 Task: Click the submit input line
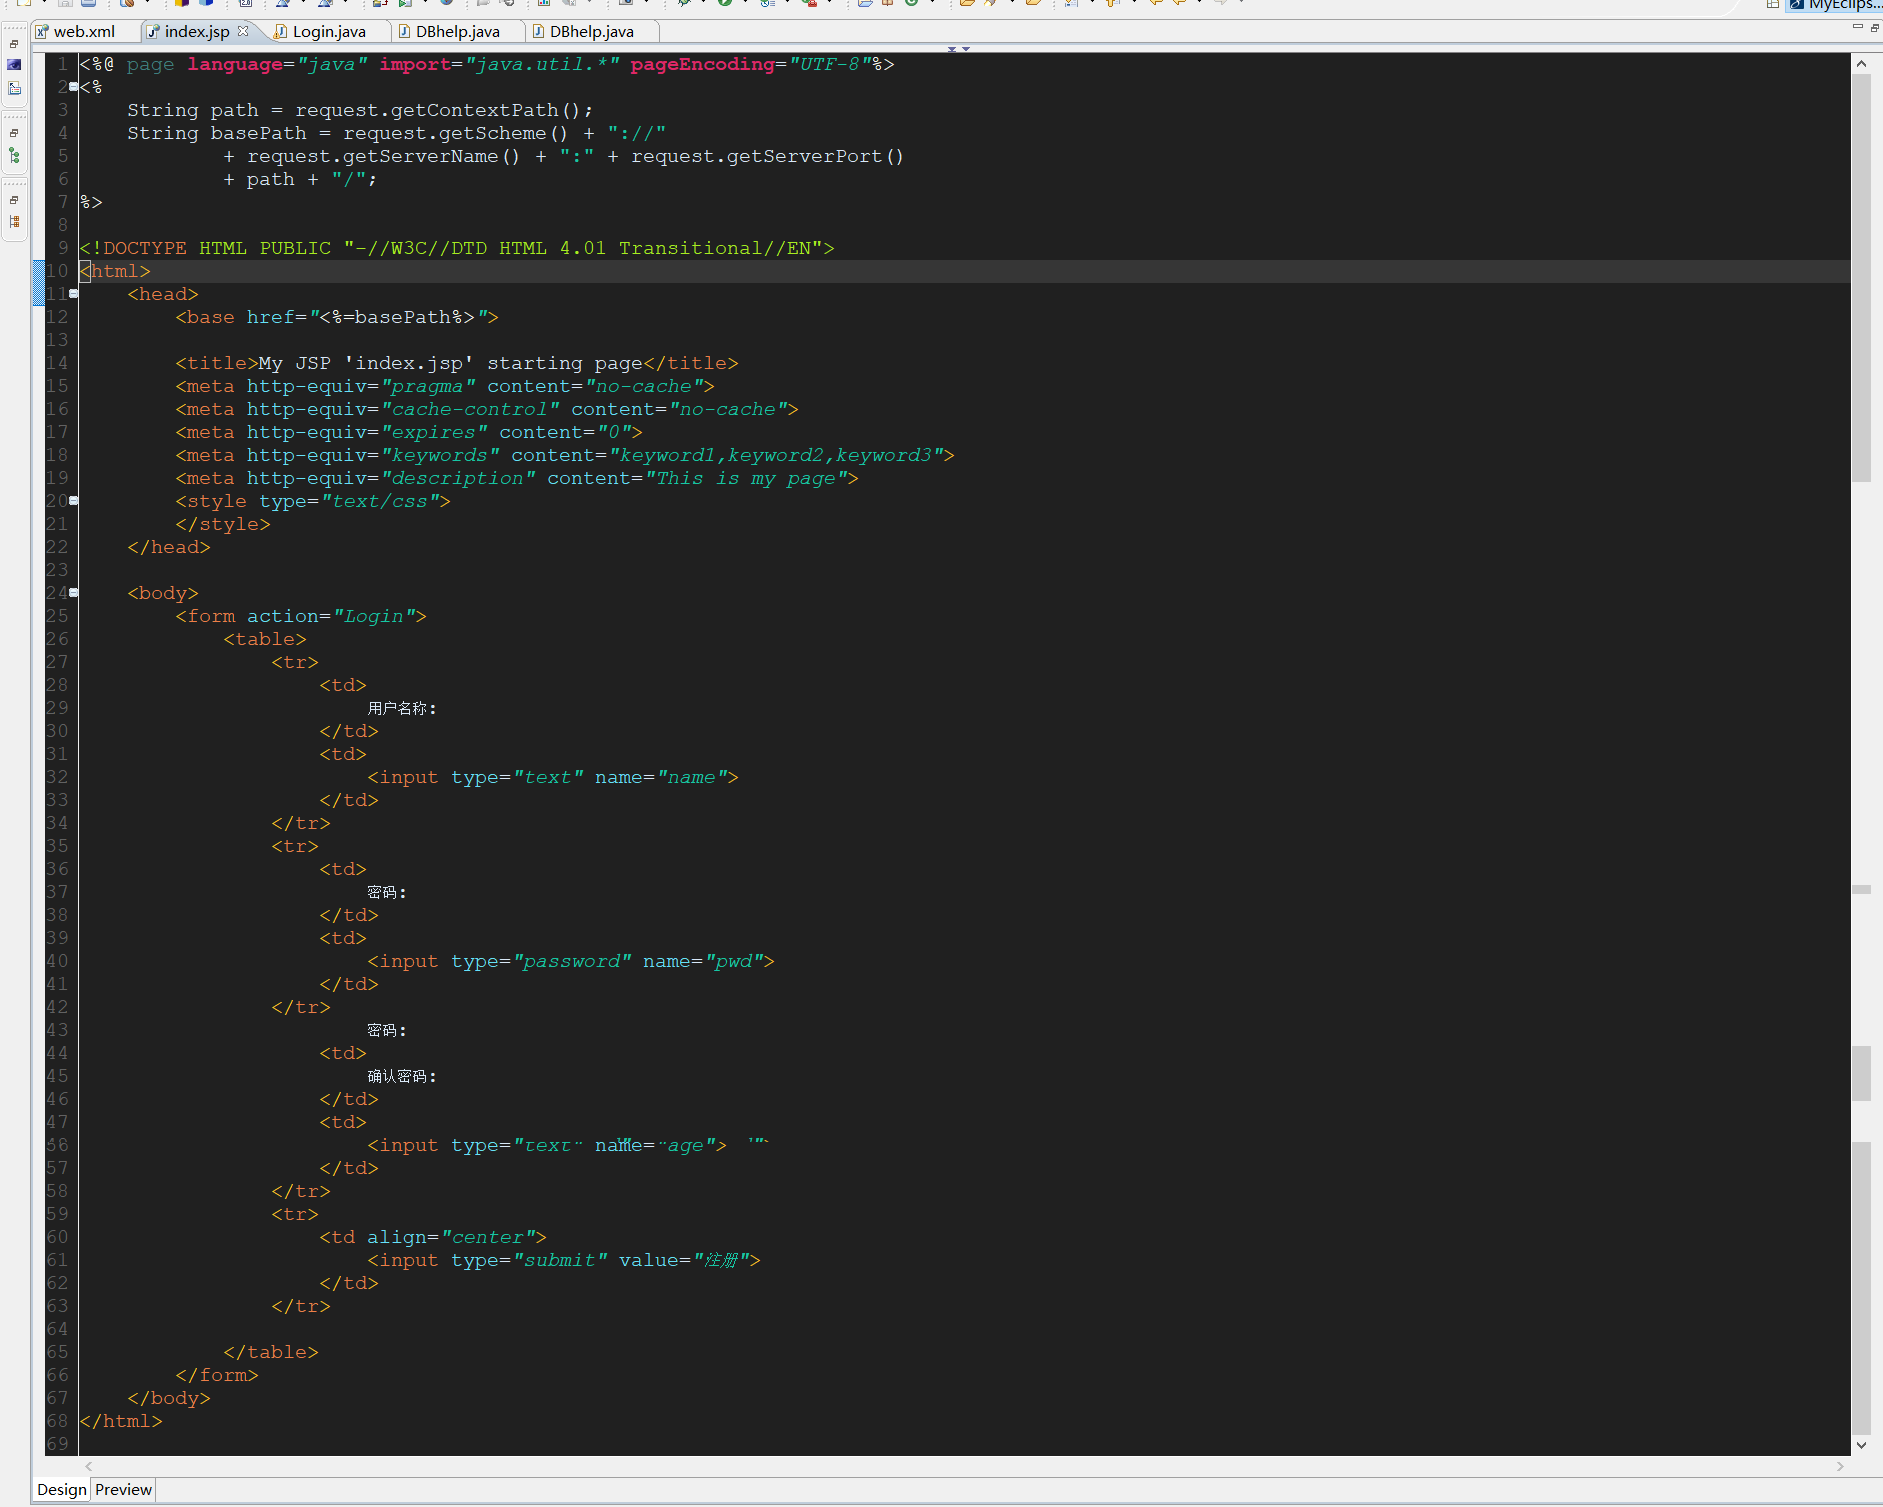(x=564, y=1260)
